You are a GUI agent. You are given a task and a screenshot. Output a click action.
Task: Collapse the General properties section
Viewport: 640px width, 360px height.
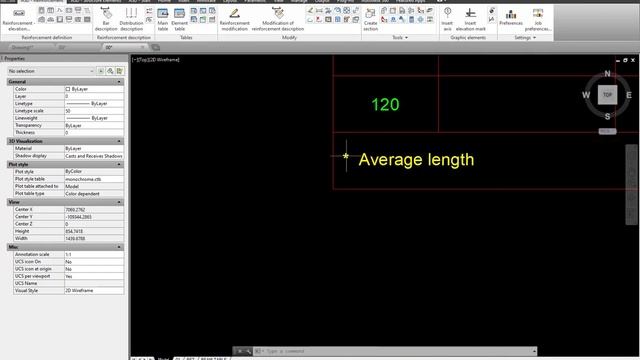[119, 82]
